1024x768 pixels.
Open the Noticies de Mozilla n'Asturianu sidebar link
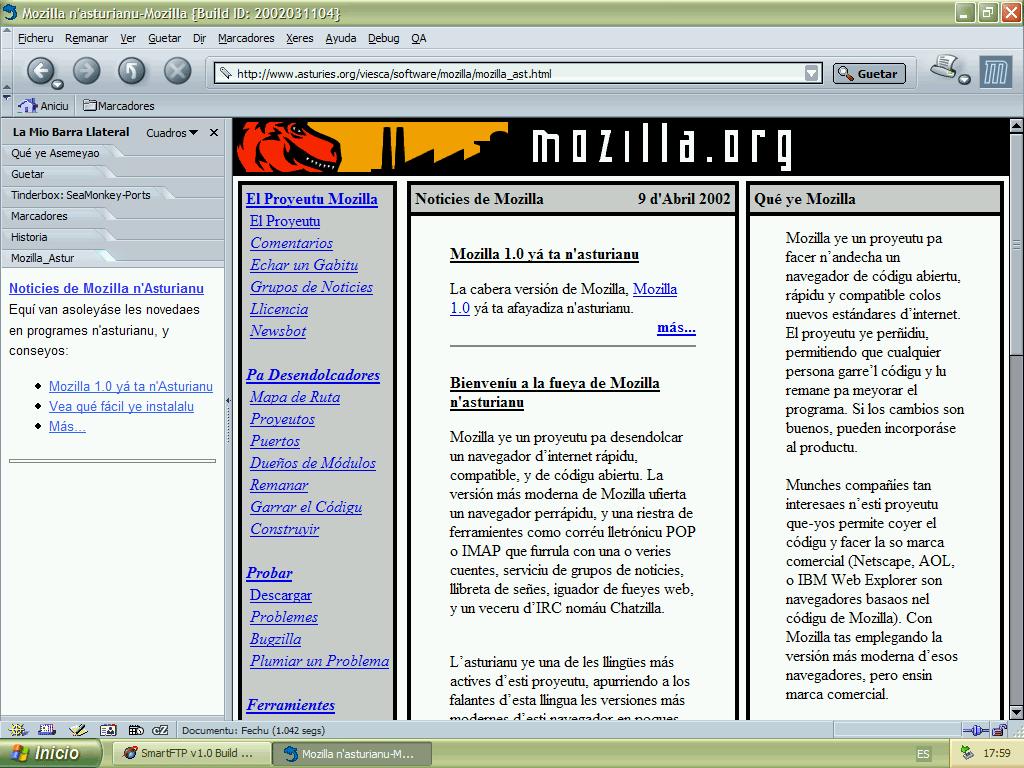(x=106, y=288)
